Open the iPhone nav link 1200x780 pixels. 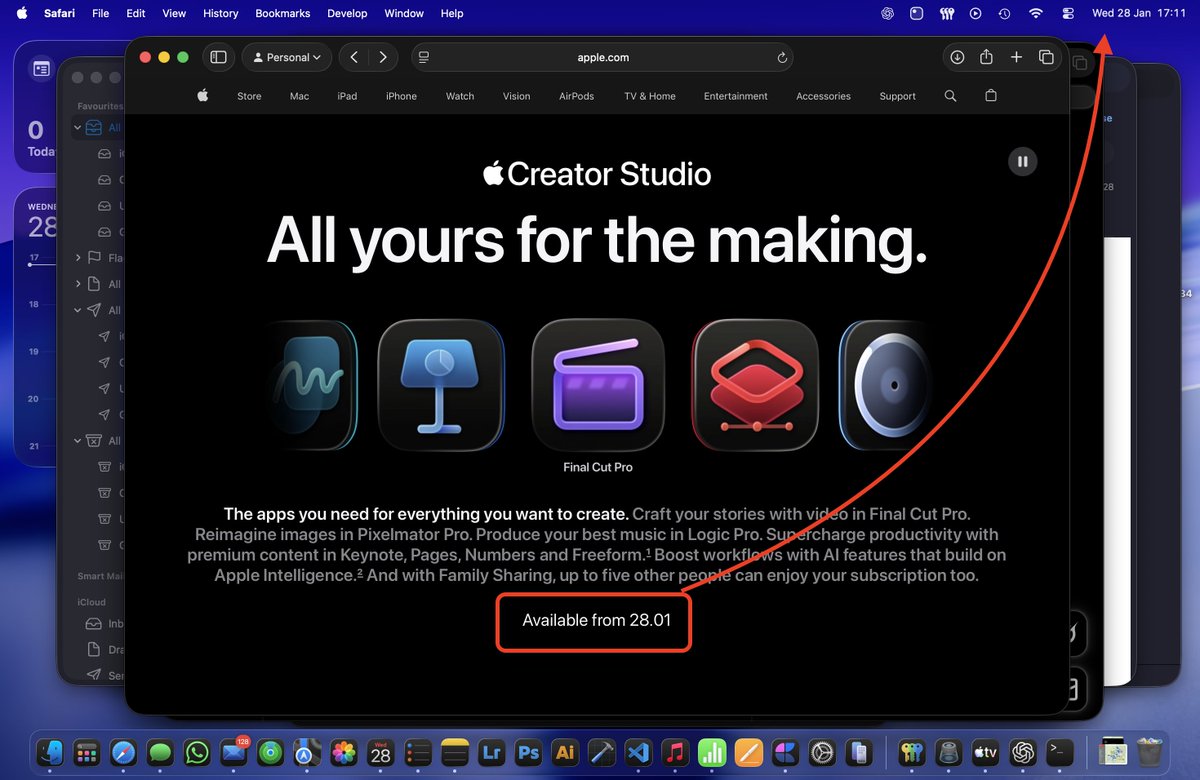coord(401,96)
